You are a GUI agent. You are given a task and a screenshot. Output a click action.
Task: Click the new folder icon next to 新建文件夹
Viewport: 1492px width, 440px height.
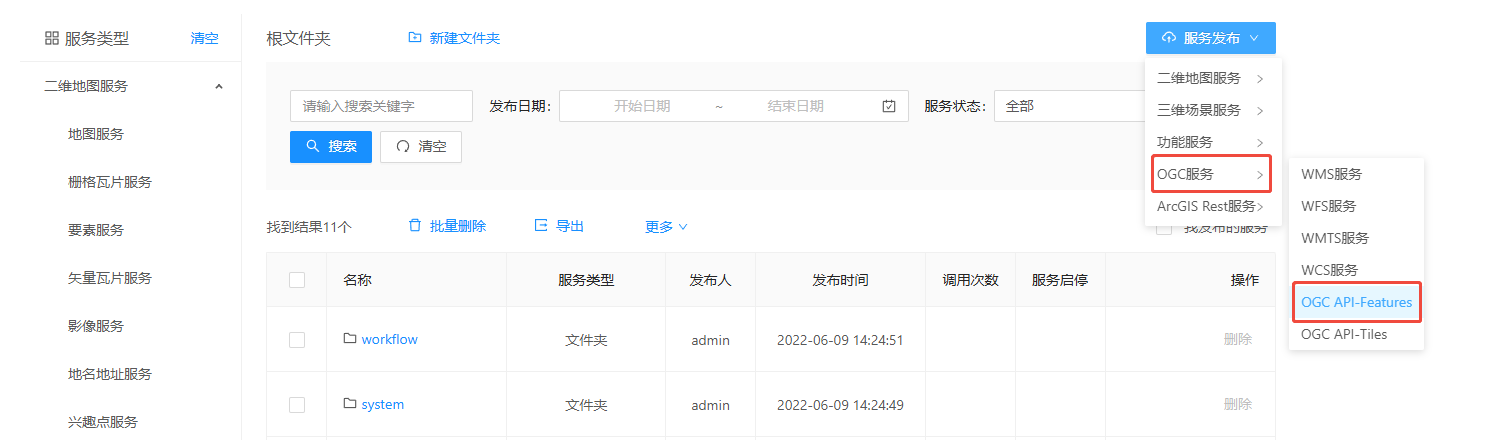[415, 38]
